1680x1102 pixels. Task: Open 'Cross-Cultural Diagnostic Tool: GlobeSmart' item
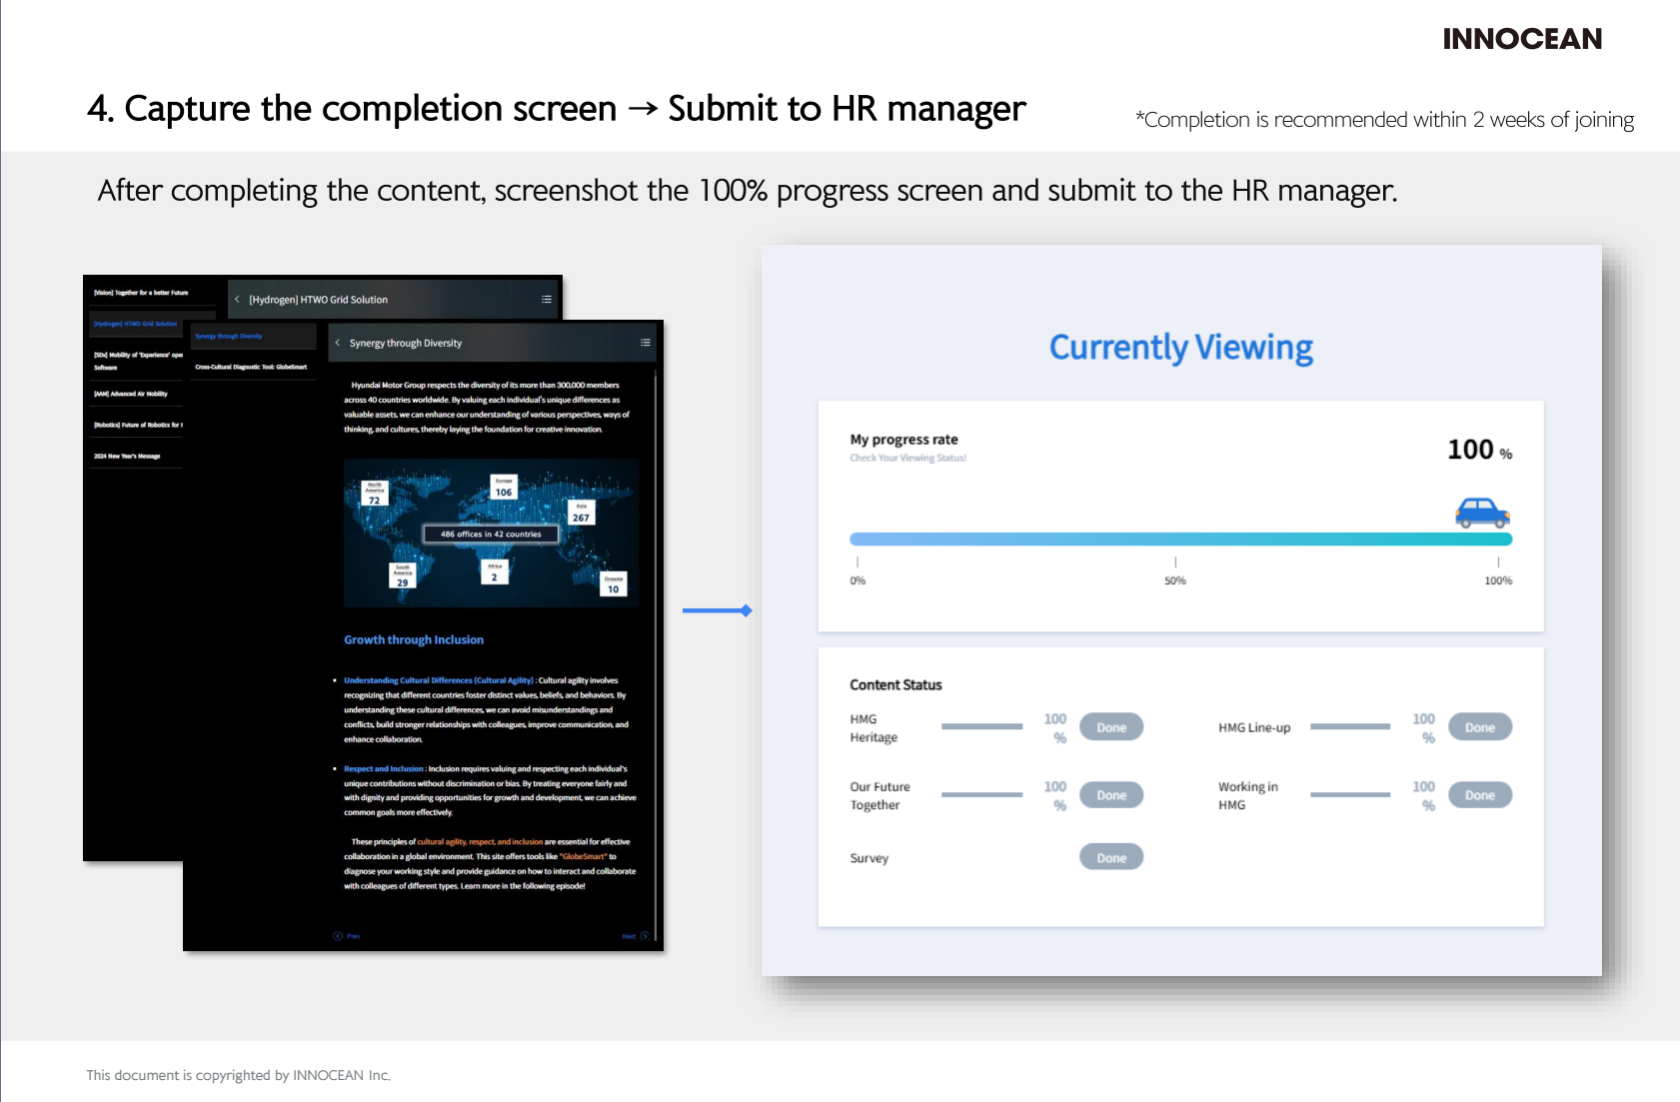point(251,367)
